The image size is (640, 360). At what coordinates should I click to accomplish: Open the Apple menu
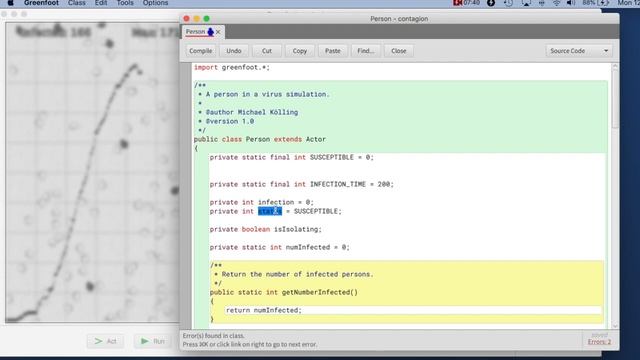11,3
